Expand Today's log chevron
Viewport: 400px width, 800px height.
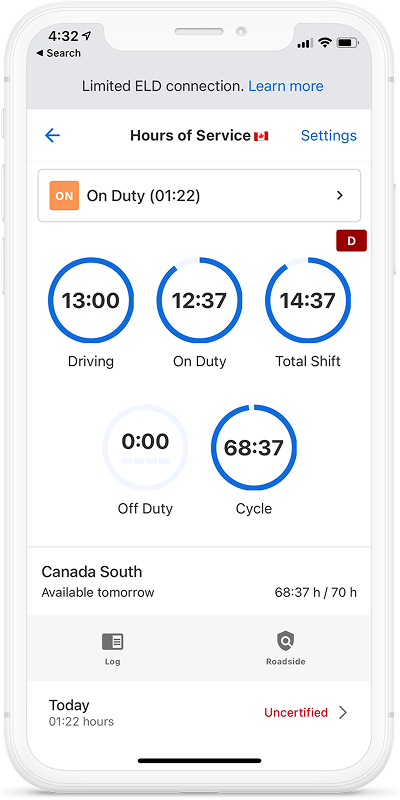343,713
